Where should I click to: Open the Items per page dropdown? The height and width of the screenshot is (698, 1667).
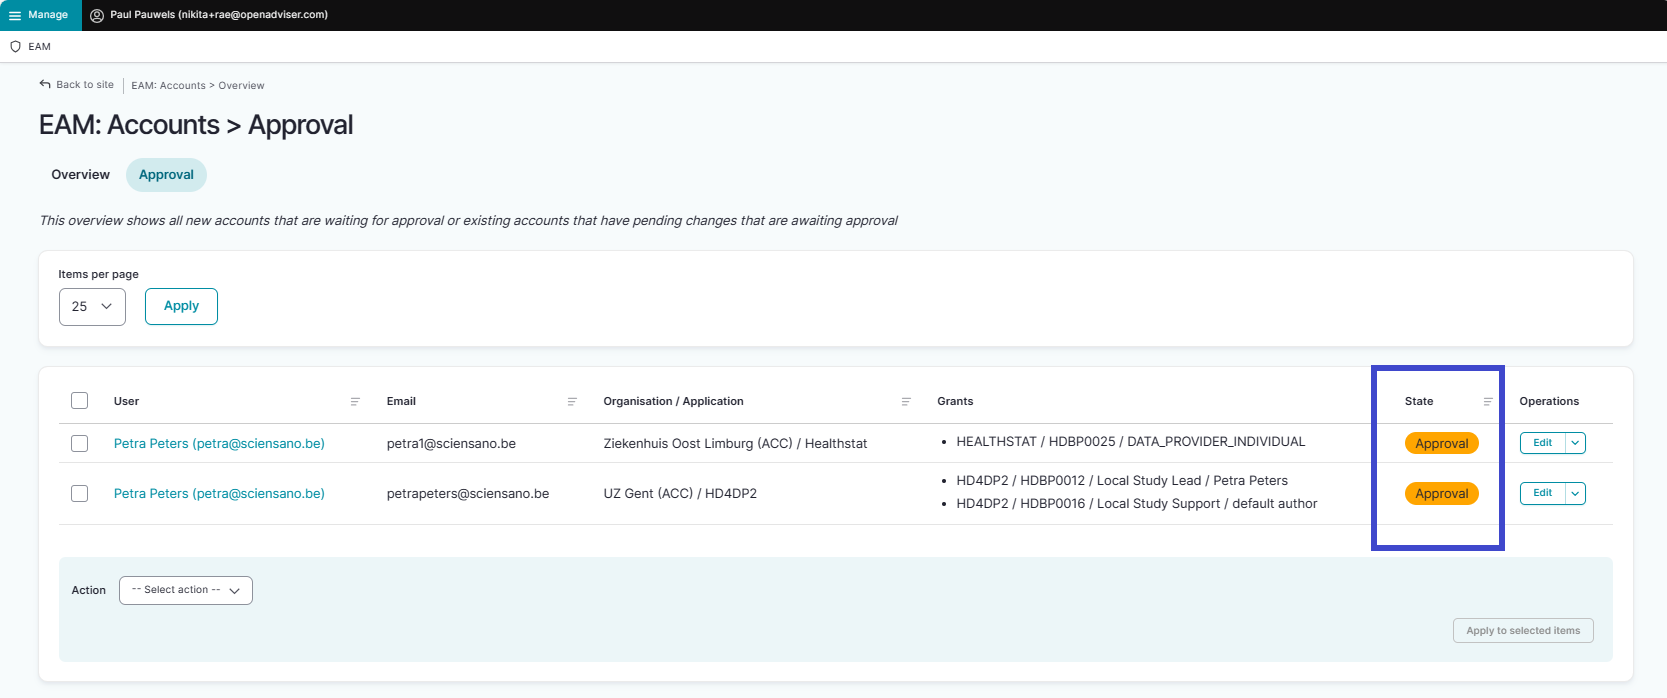pyautogui.click(x=92, y=307)
